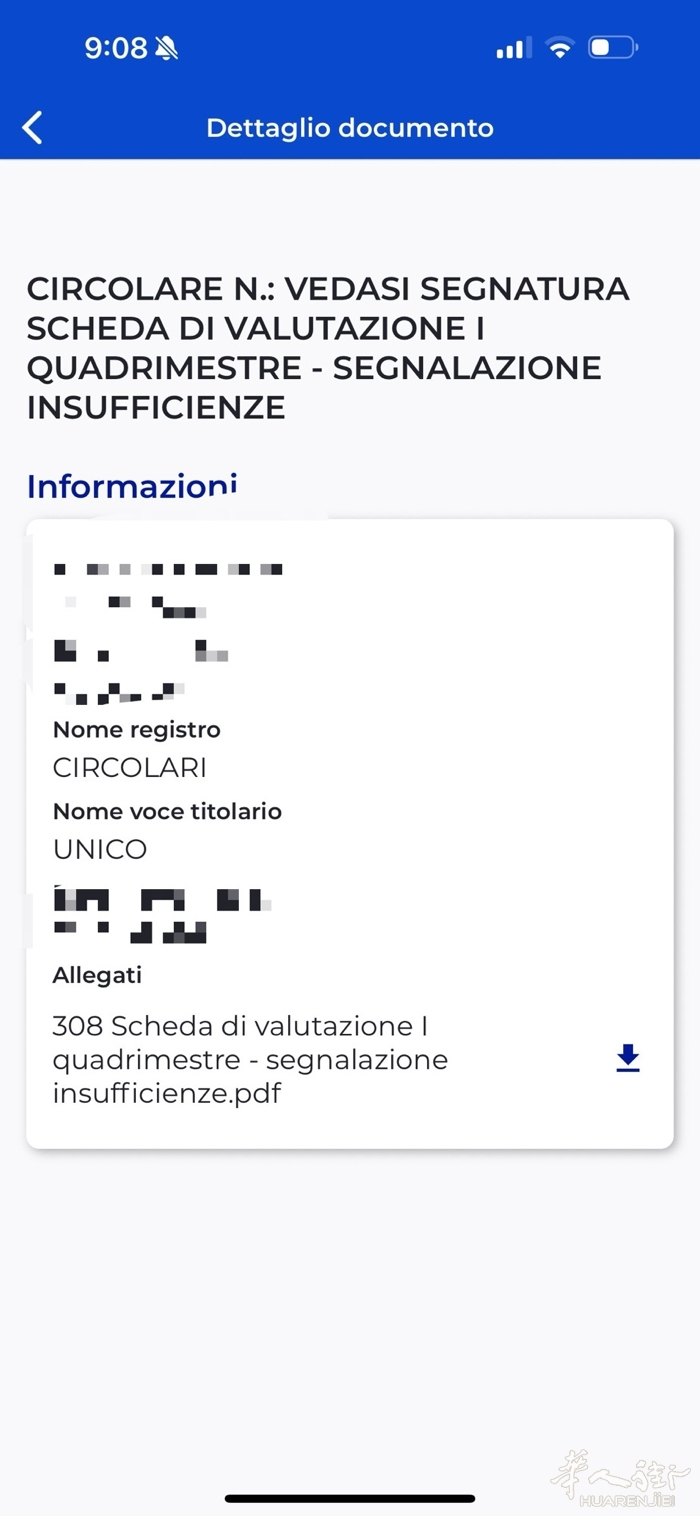Viewport: 700px width, 1516px height.
Task: Tap the Dettaglio documento header title
Action: [350, 128]
